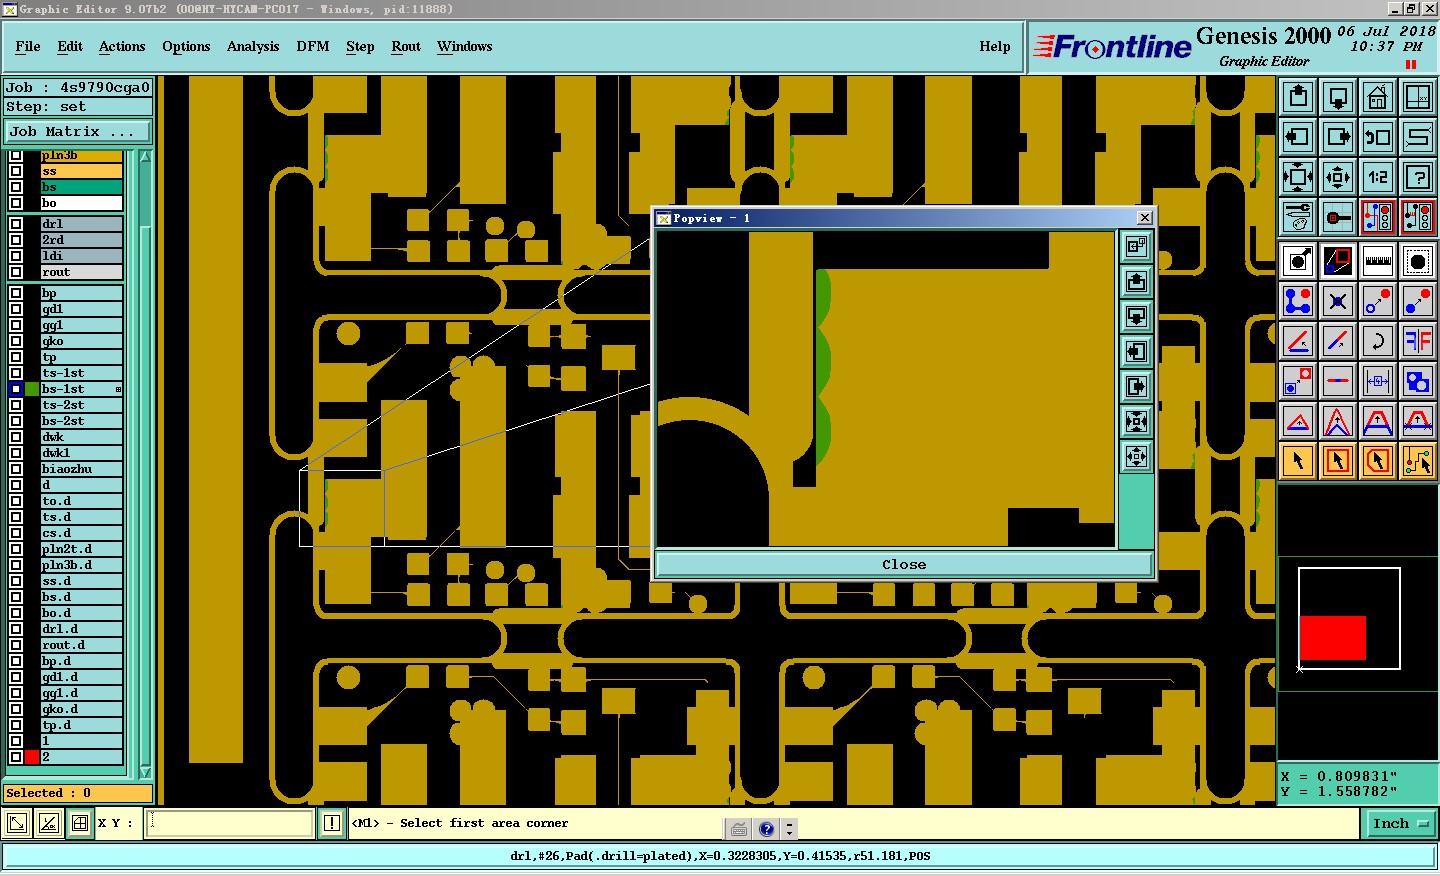Toggle the biaozhu layer checkbox
This screenshot has width=1440, height=876.
pyautogui.click(x=16, y=469)
